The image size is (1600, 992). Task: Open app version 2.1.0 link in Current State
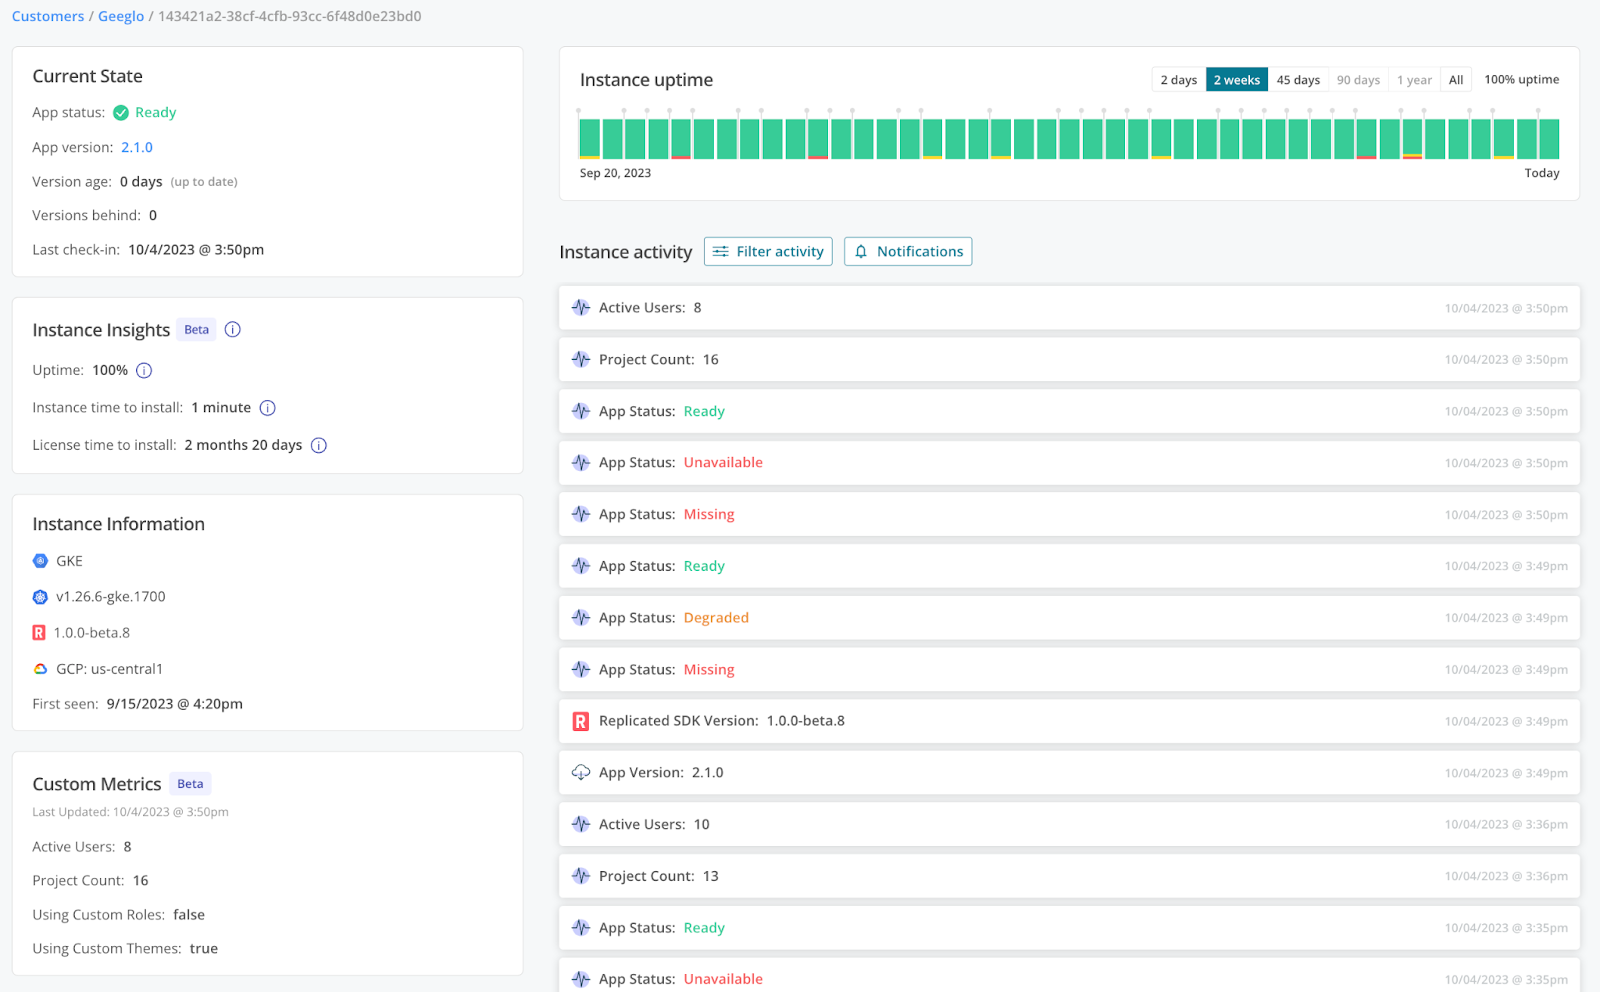[137, 148]
